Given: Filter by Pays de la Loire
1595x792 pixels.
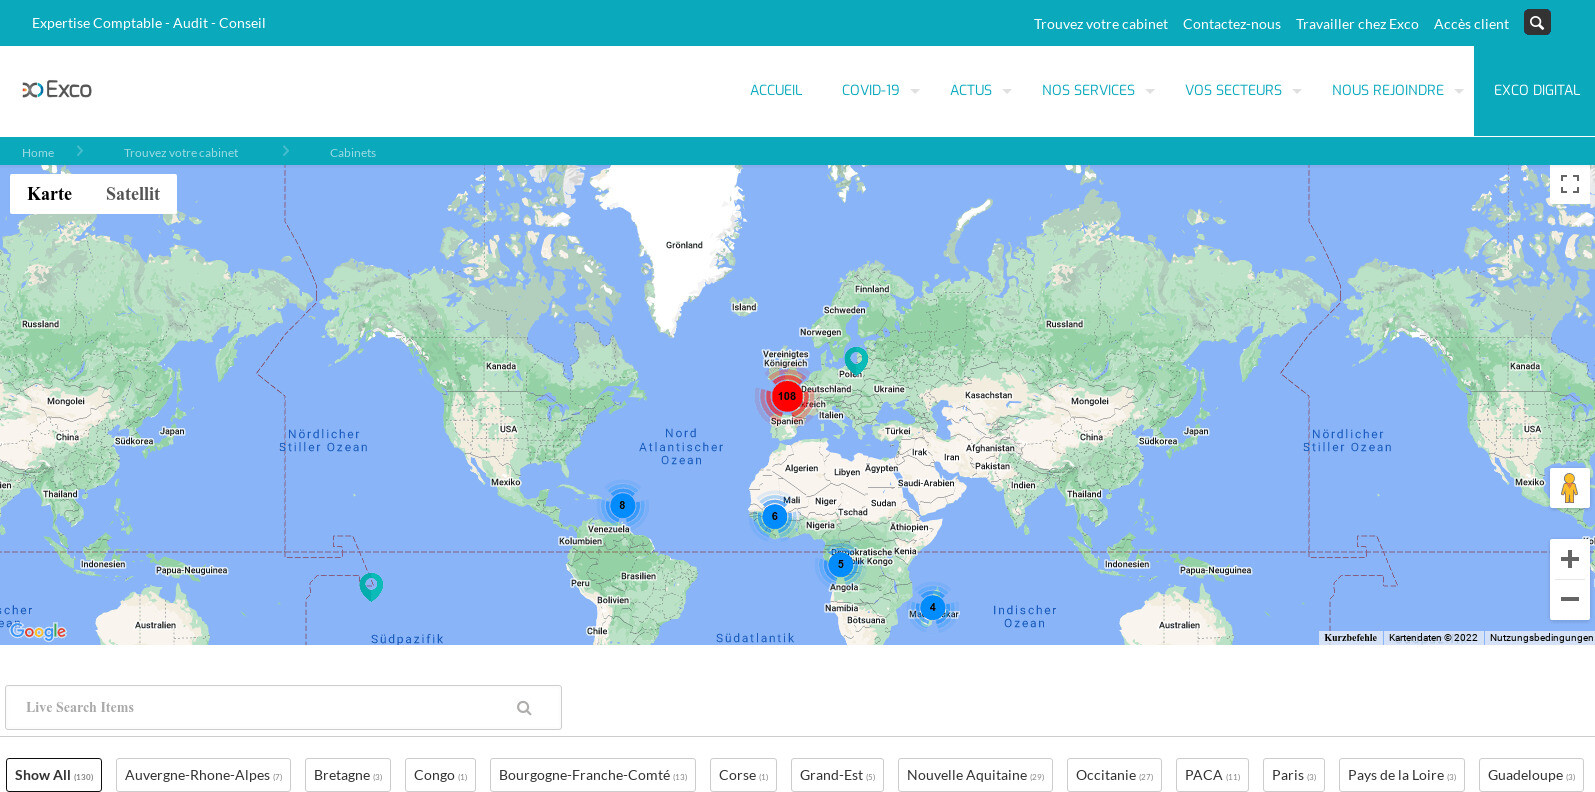Looking at the screenshot, I should 1402,775.
